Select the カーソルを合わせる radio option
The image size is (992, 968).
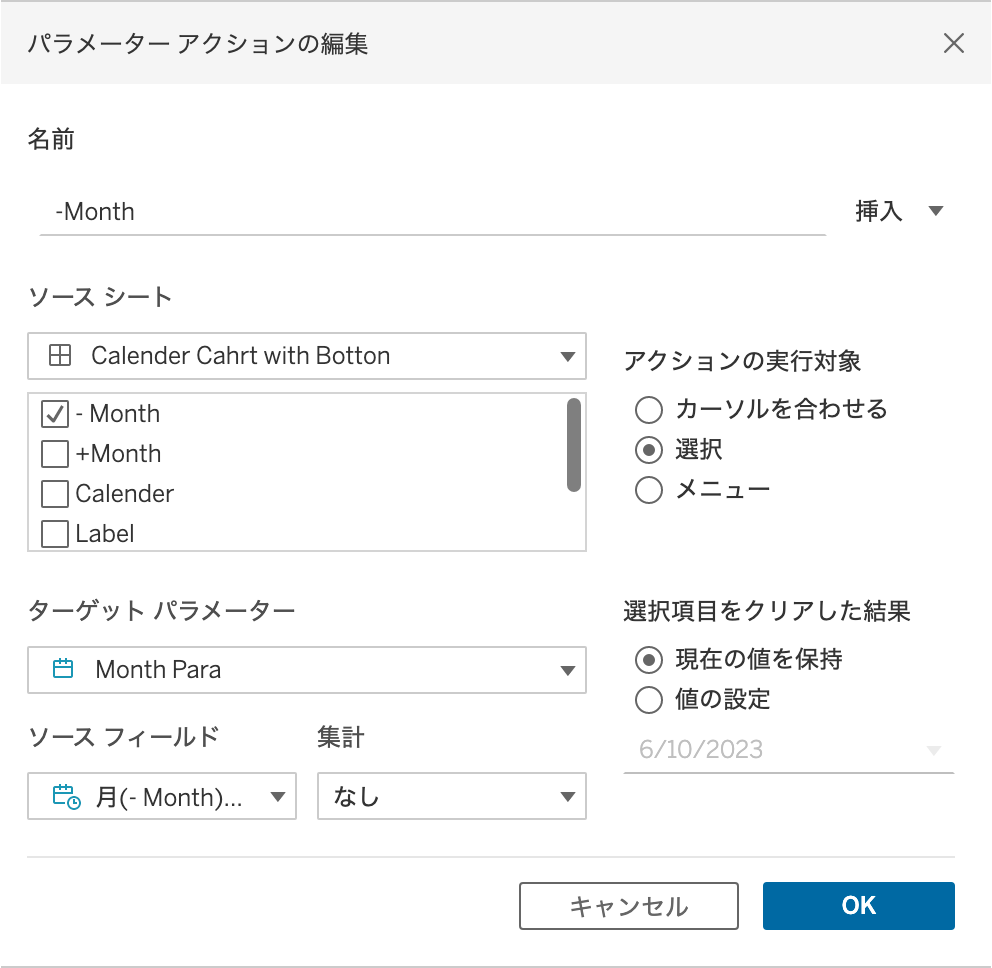649,409
